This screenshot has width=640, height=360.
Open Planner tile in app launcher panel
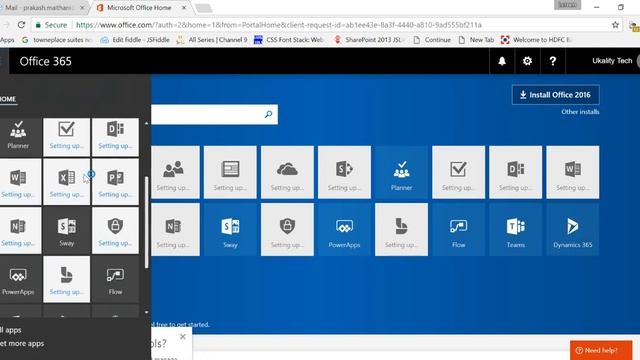pyautogui.click(x=18, y=137)
